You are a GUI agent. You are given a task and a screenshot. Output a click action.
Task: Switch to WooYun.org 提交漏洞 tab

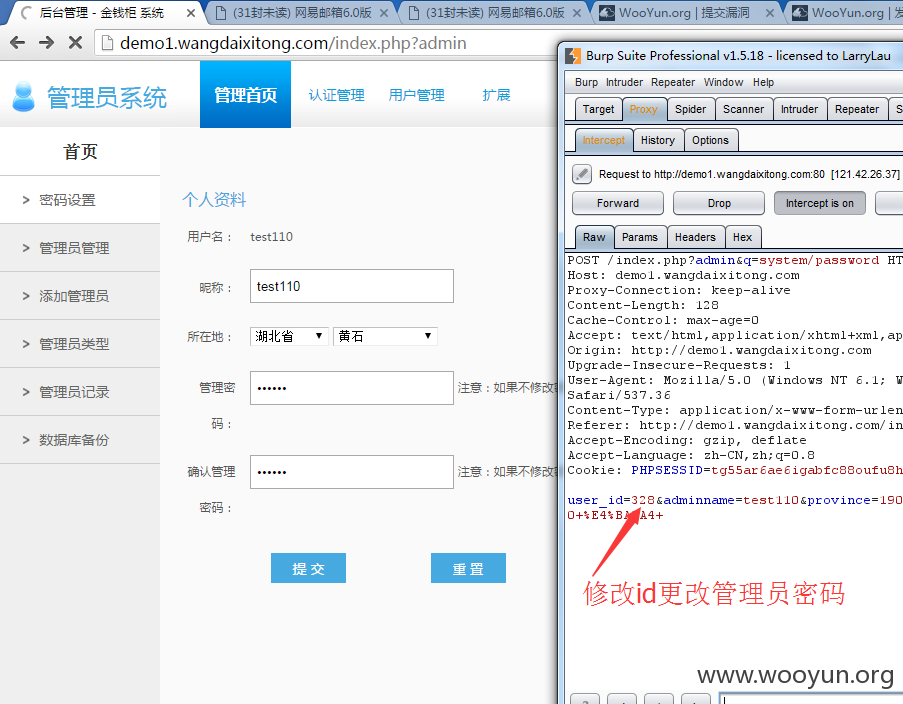click(x=684, y=13)
